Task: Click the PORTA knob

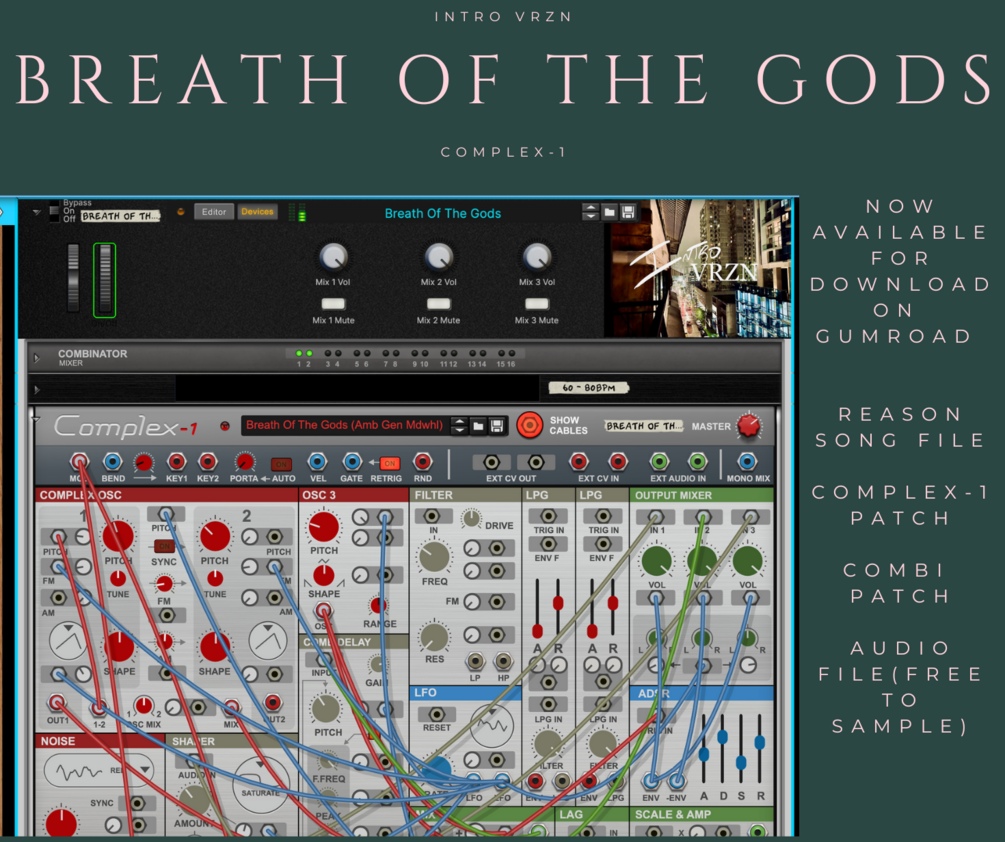Action: [x=244, y=461]
